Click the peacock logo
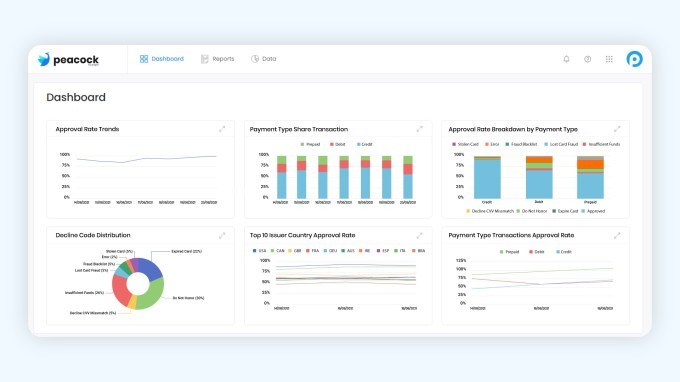The image size is (680, 382). coord(68,59)
